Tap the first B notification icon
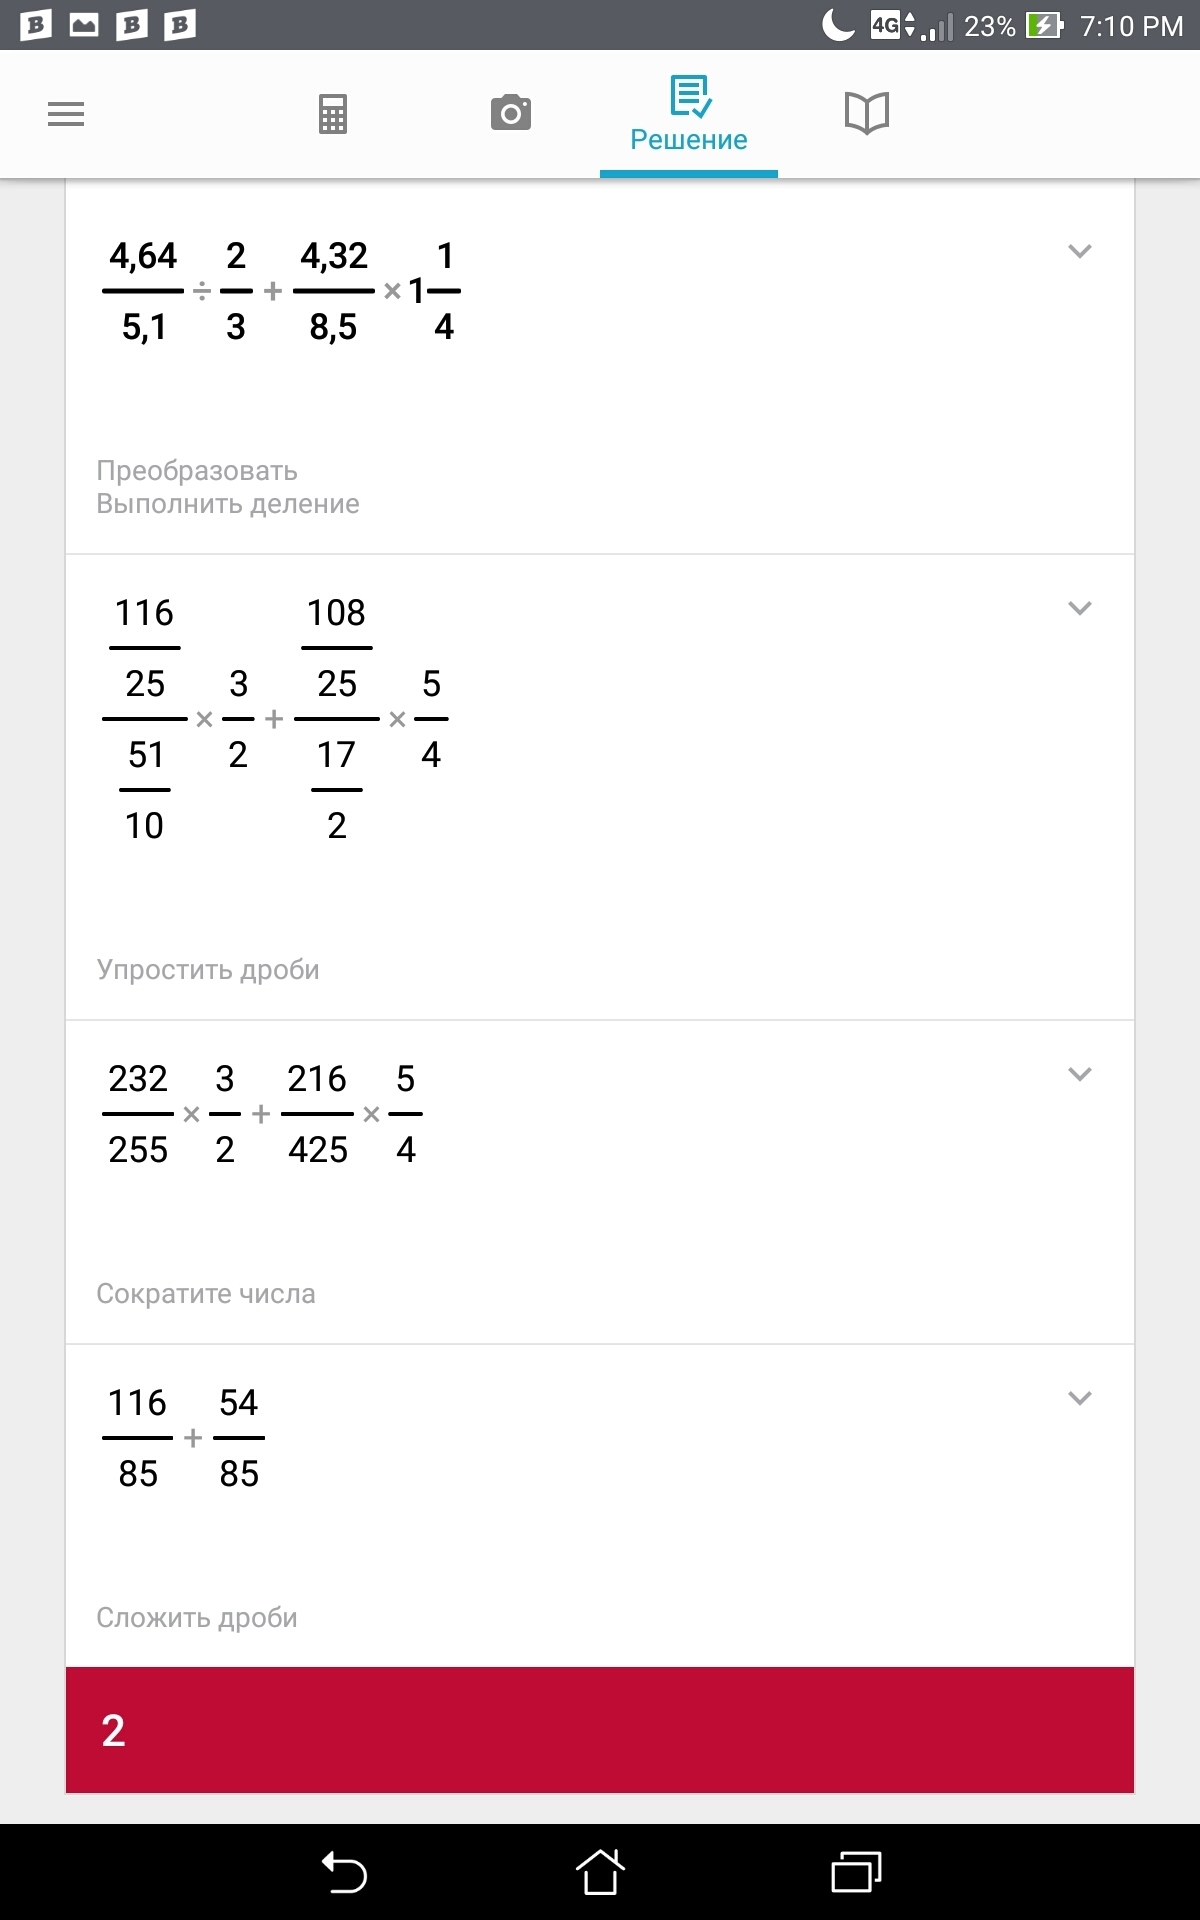This screenshot has width=1200, height=1920. (x=36, y=25)
